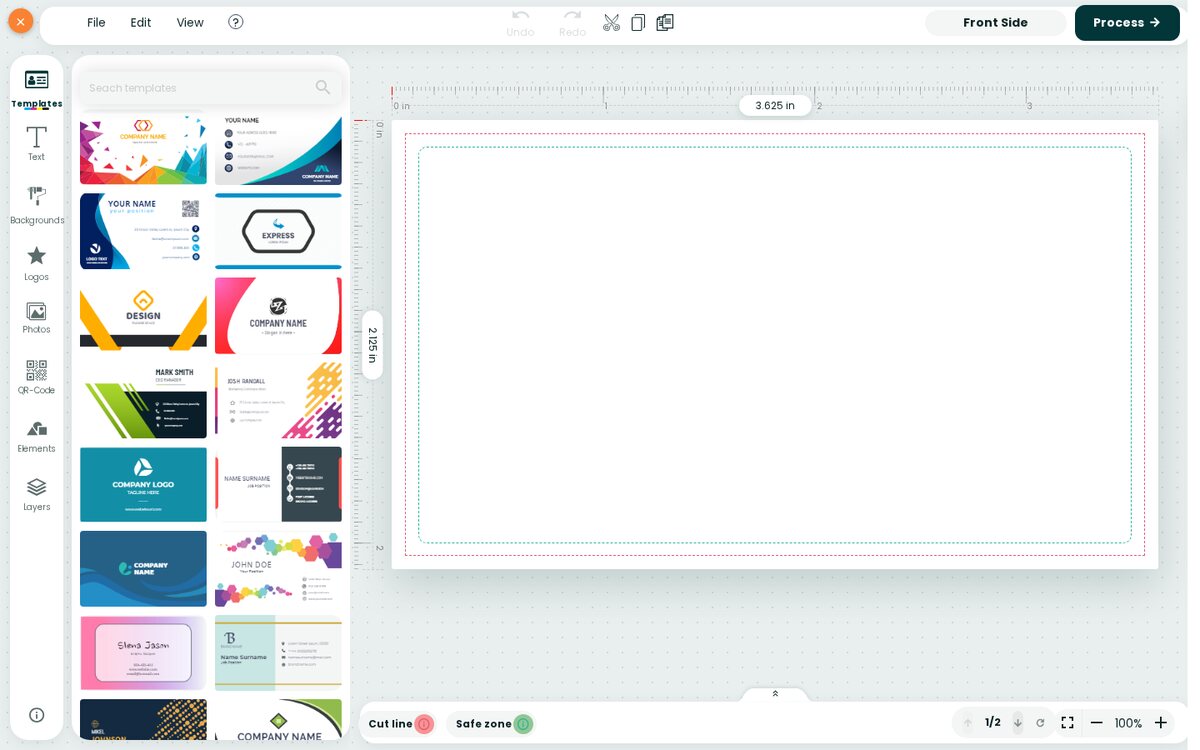
Task: Click the 100% zoom level
Action: 1128,723
